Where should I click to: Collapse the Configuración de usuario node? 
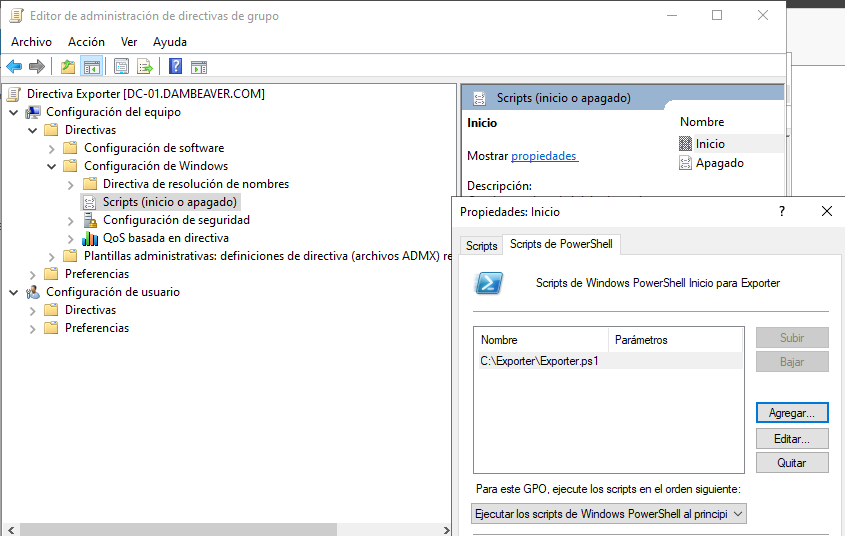tap(14, 293)
